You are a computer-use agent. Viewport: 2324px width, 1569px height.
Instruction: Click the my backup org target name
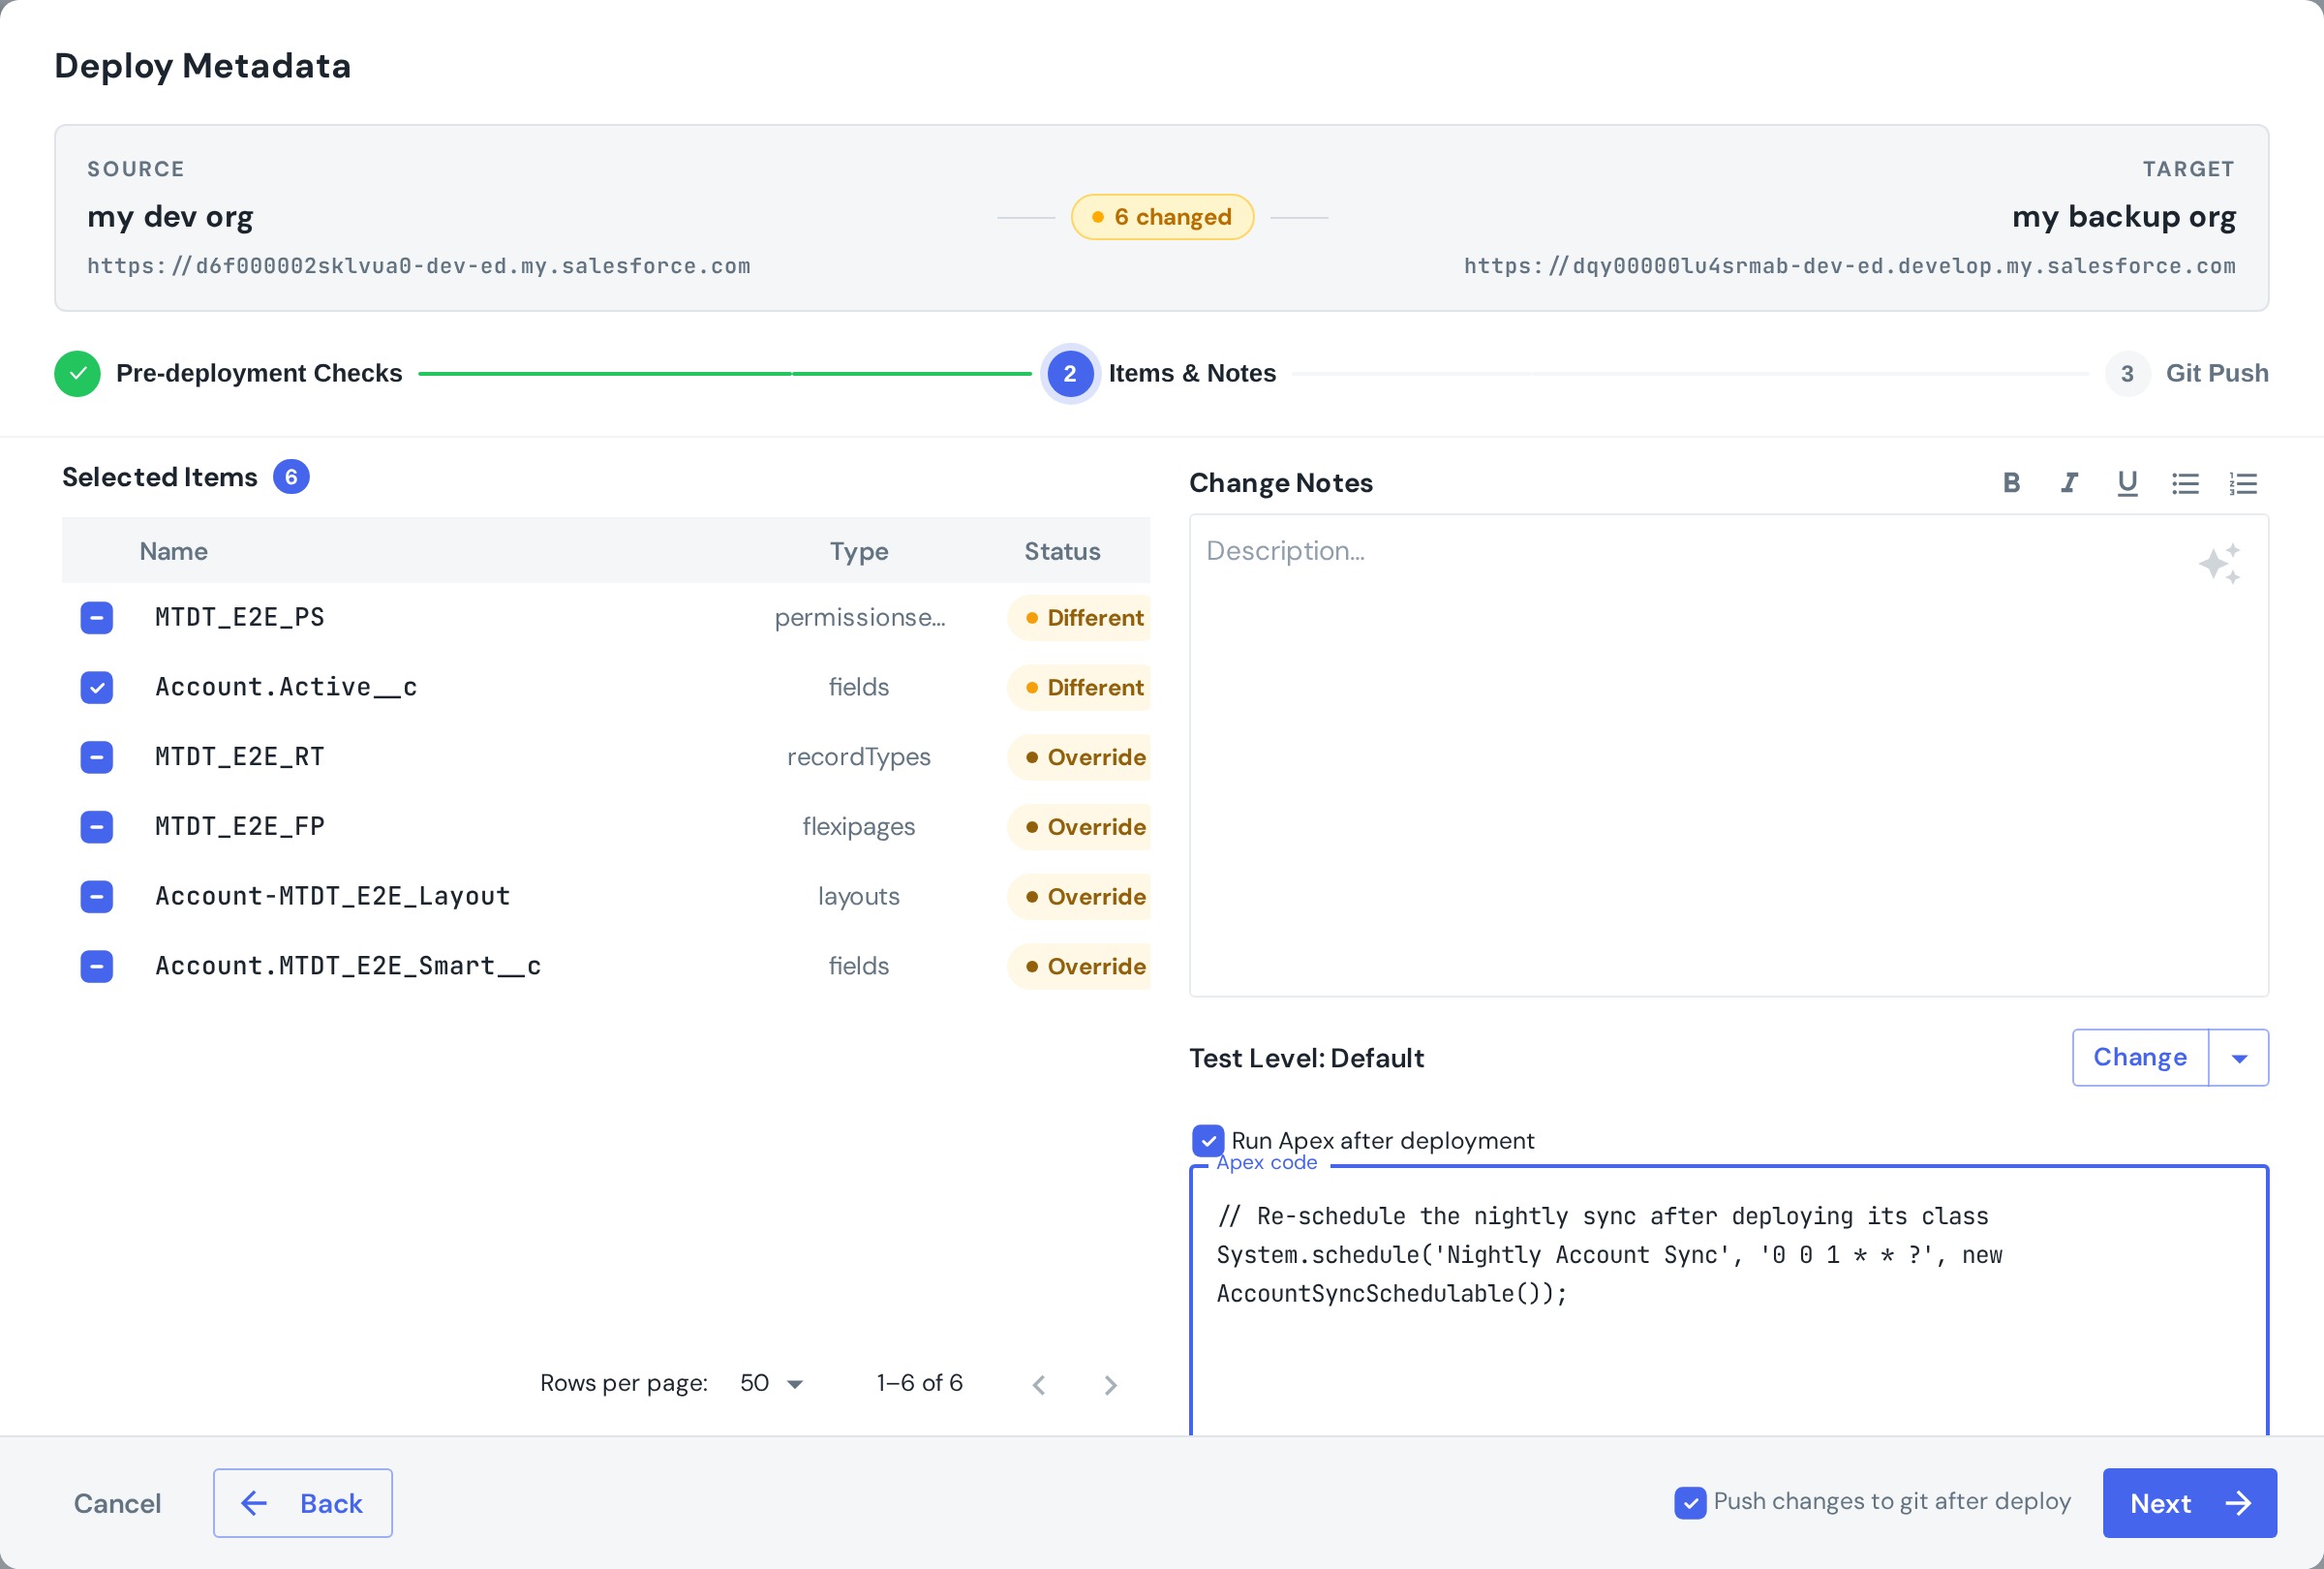pyautogui.click(x=2124, y=217)
